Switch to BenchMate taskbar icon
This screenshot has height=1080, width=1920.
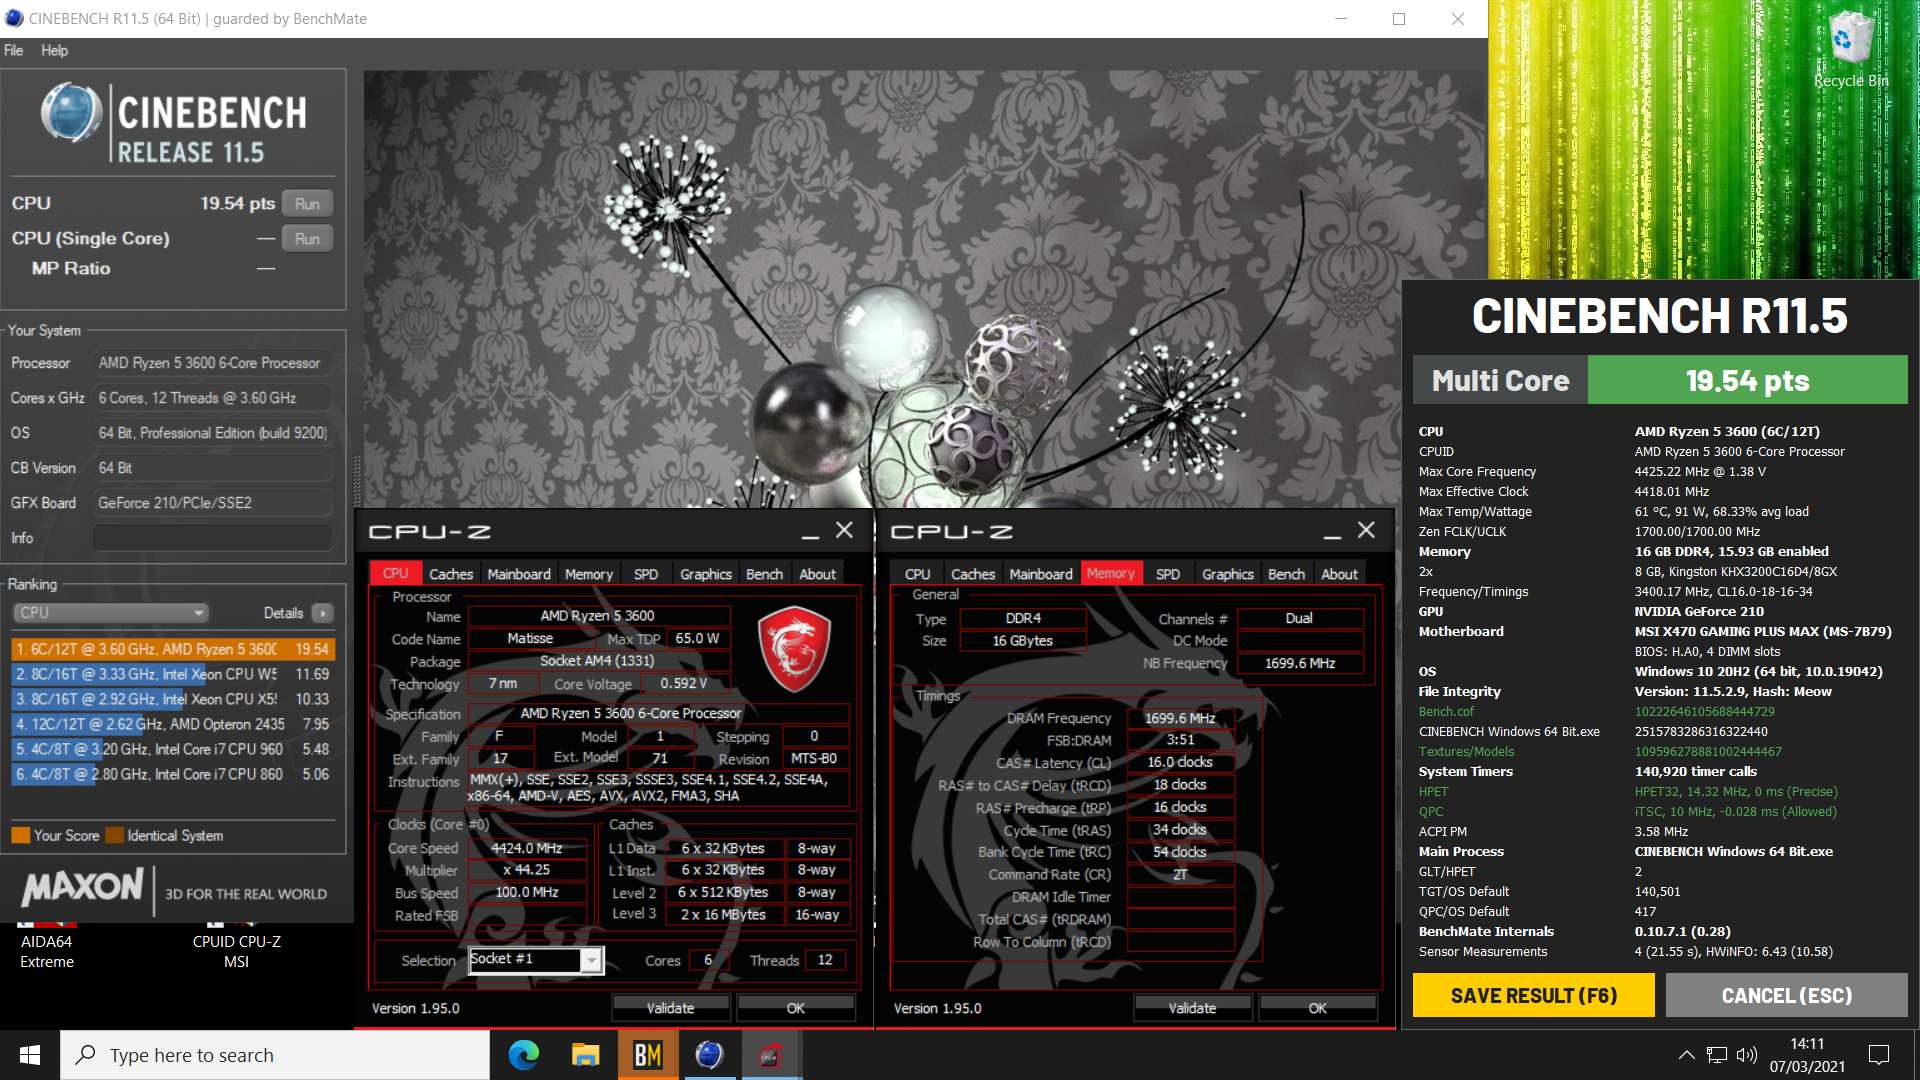click(x=647, y=1055)
